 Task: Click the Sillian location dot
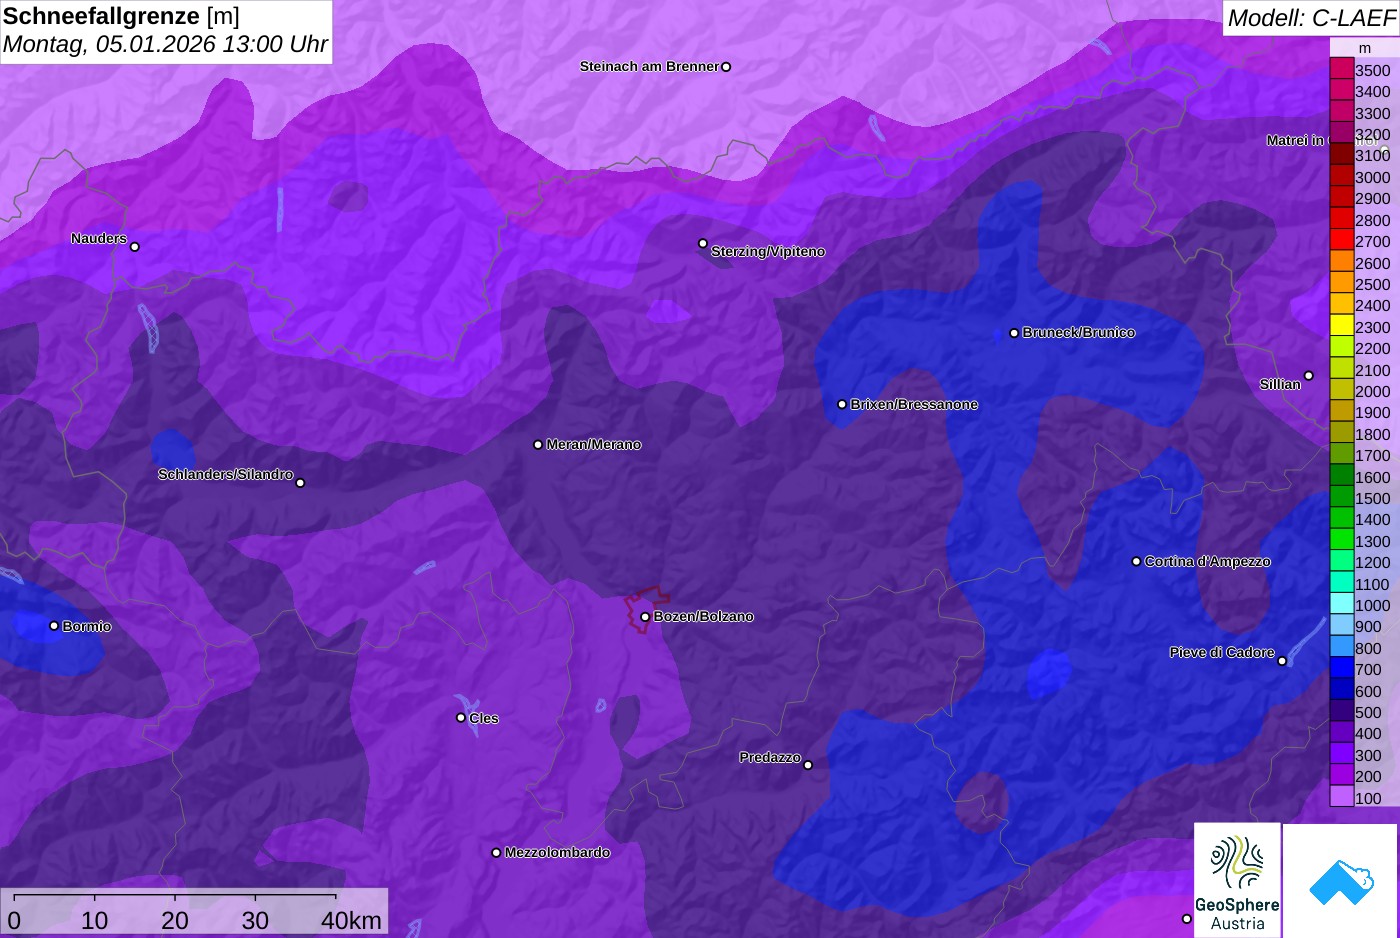pos(1308,376)
